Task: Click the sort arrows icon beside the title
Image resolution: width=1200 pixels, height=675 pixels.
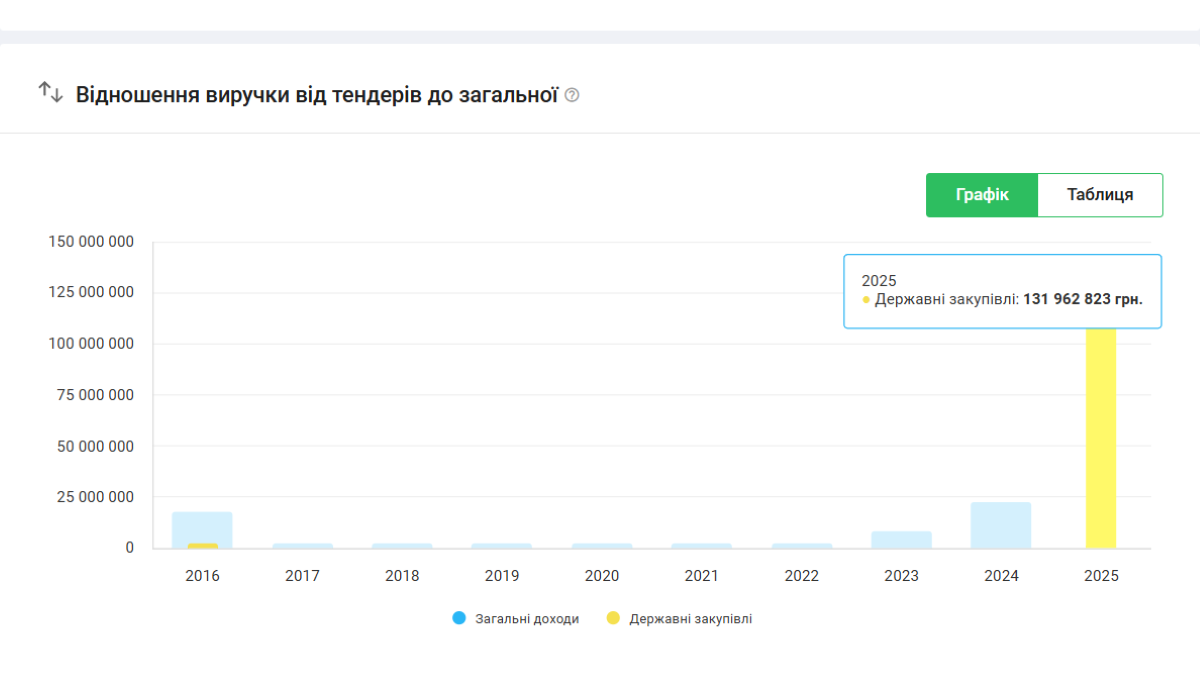Action: [x=50, y=92]
